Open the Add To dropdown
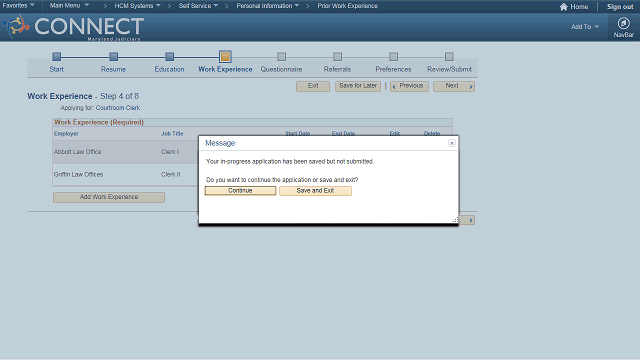 click(584, 27)
